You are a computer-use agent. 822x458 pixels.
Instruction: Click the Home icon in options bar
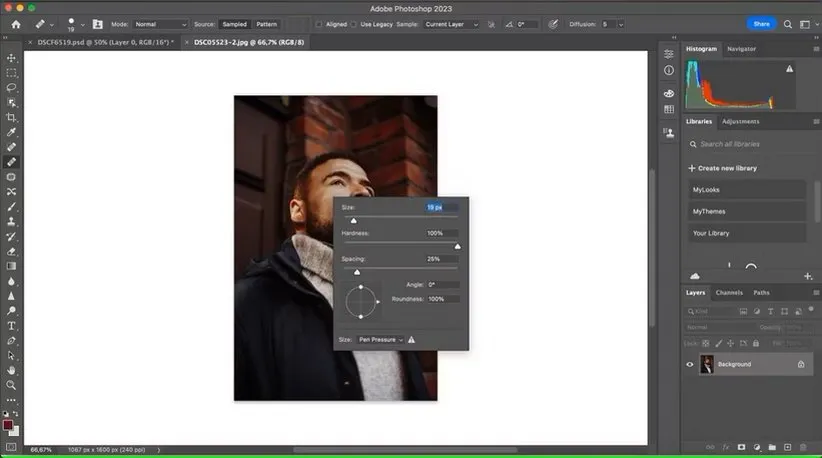(x=15, y=24)
